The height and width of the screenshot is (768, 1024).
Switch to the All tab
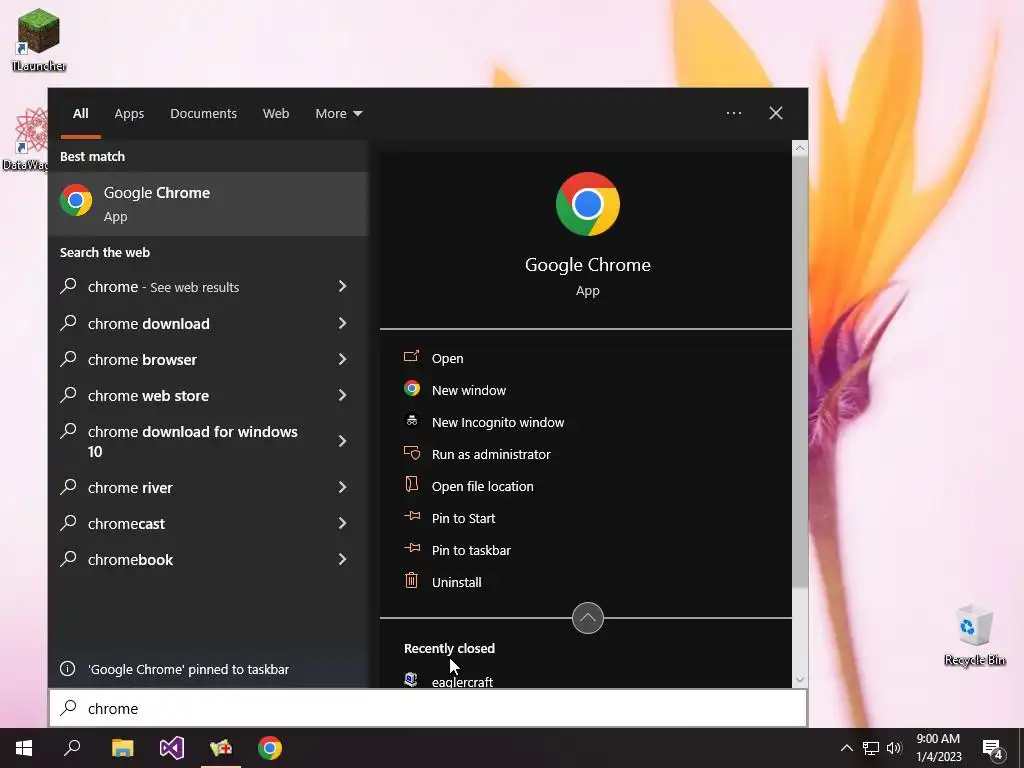[x=80, y=114]
